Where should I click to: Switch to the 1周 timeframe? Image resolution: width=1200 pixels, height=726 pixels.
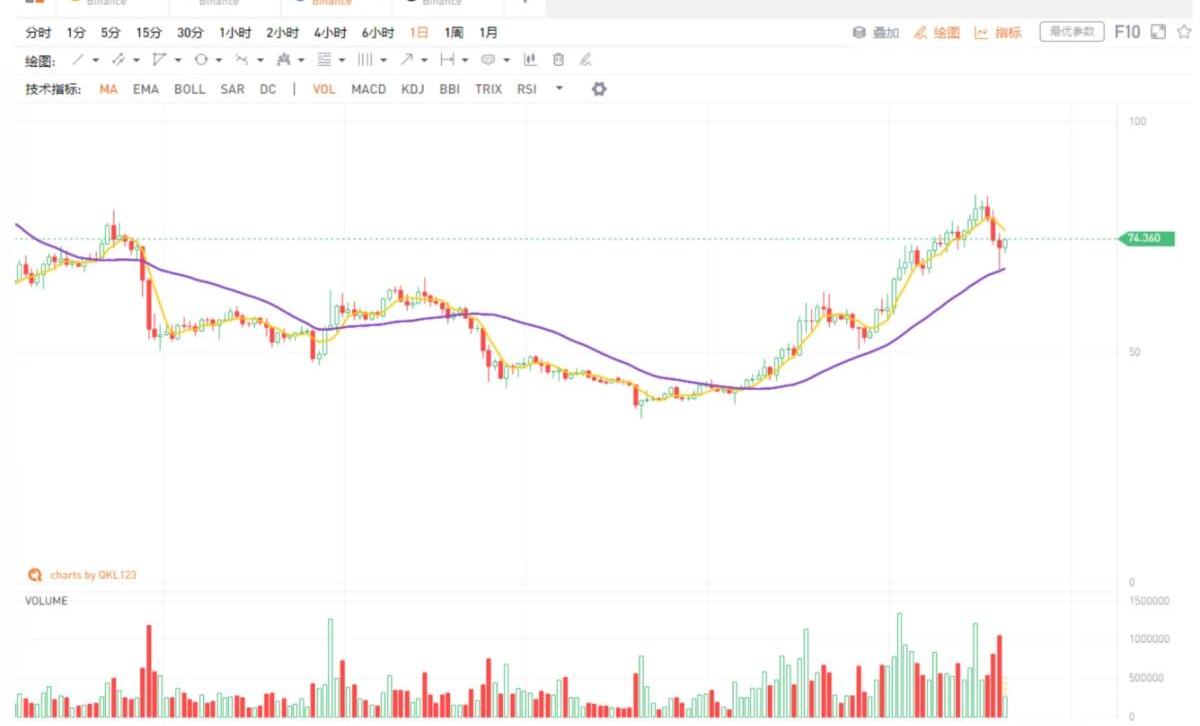click(454, 33)
